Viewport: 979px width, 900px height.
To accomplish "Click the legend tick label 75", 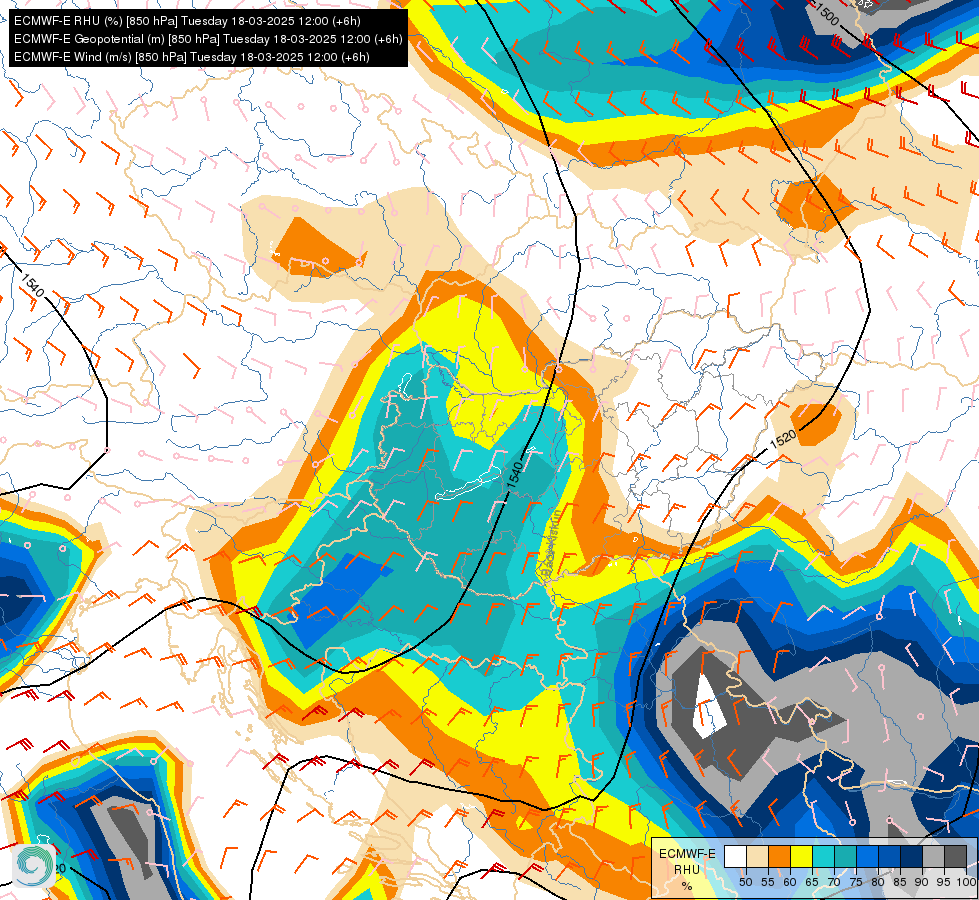I will click(x=856, y=882).
